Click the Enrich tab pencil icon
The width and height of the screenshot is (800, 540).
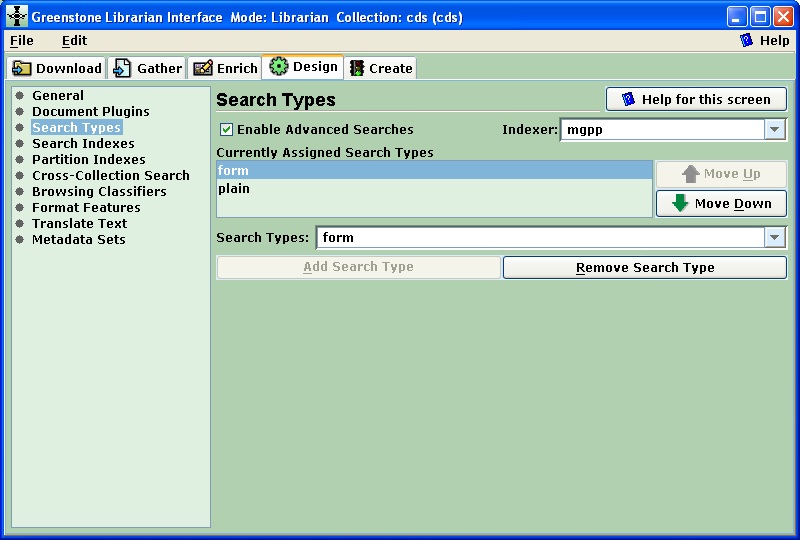[x=203, y=68]
